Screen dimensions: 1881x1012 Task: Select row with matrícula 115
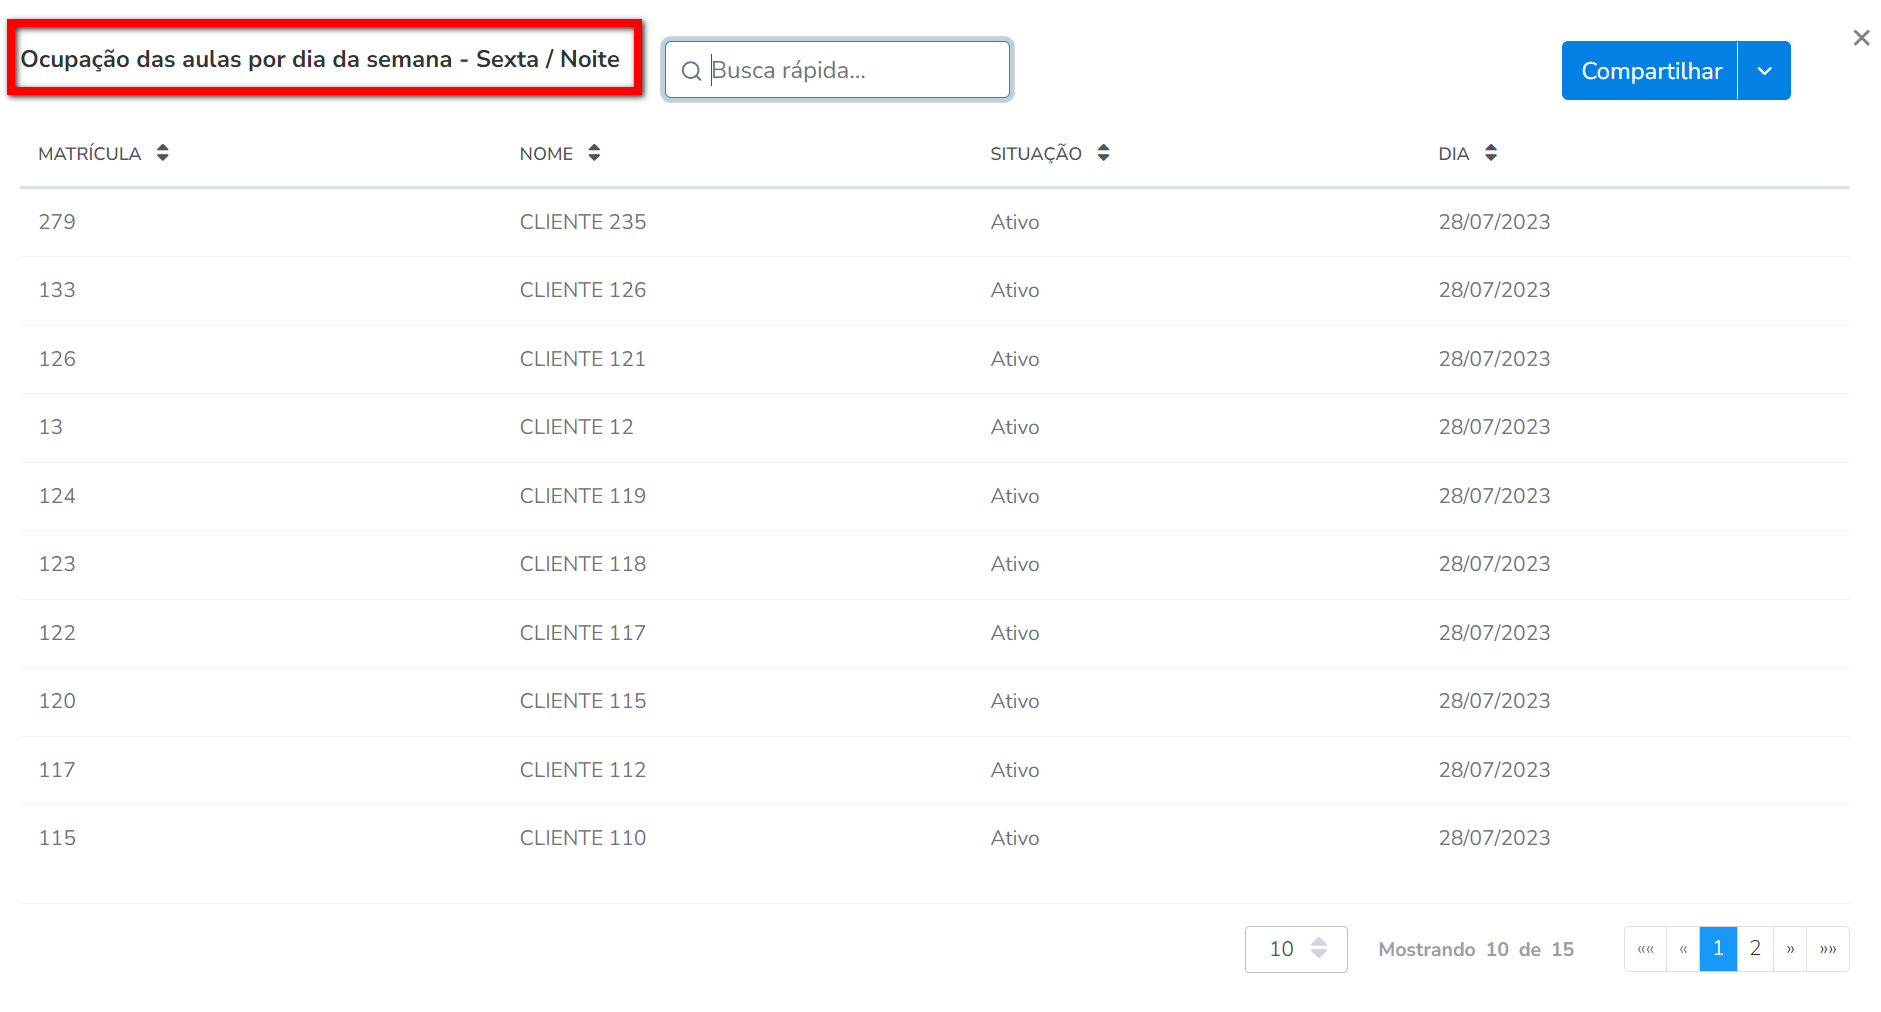(57, 838)
